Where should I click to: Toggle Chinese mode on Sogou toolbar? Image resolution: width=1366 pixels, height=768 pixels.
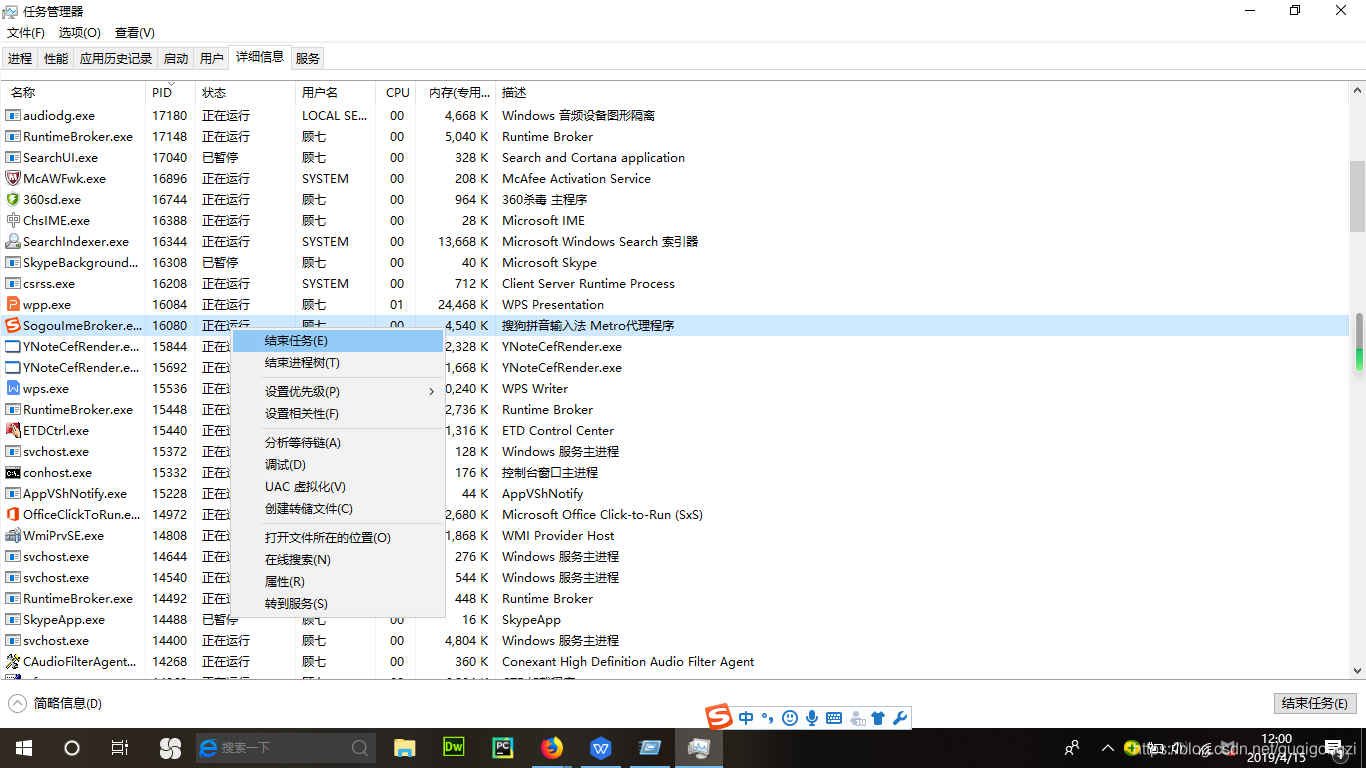pyautogui.click(x=747, y=718)
